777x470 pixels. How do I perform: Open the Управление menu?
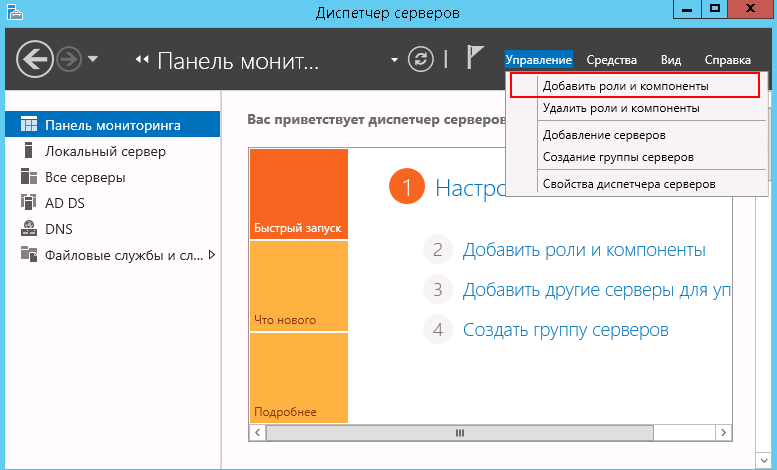(539, 60)
